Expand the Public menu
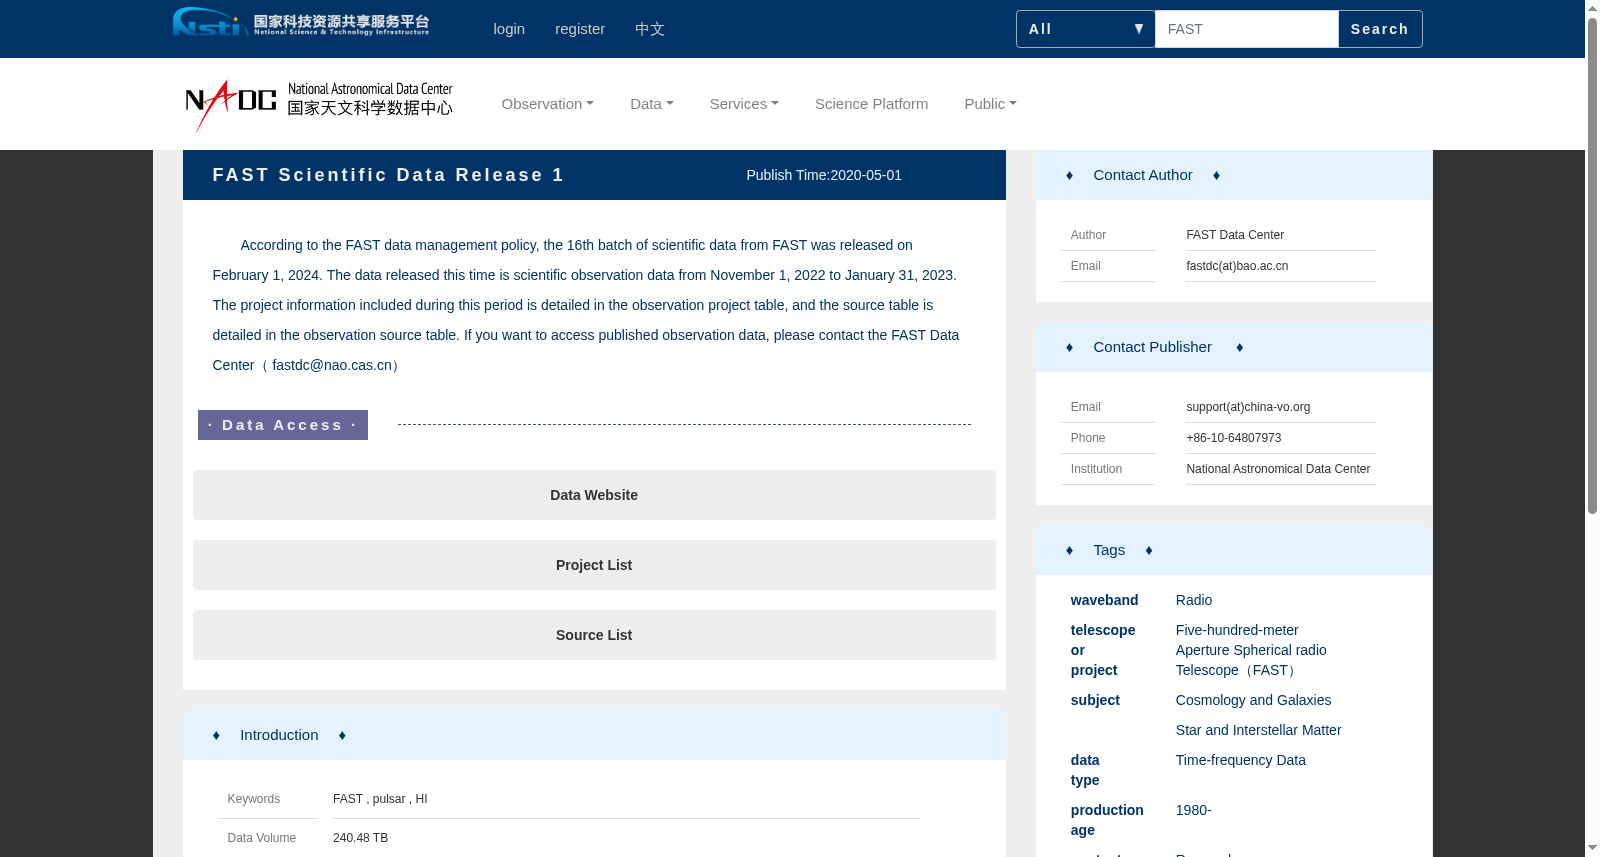The height and width of the screenshot is (857, 1600). coord(991,104)
